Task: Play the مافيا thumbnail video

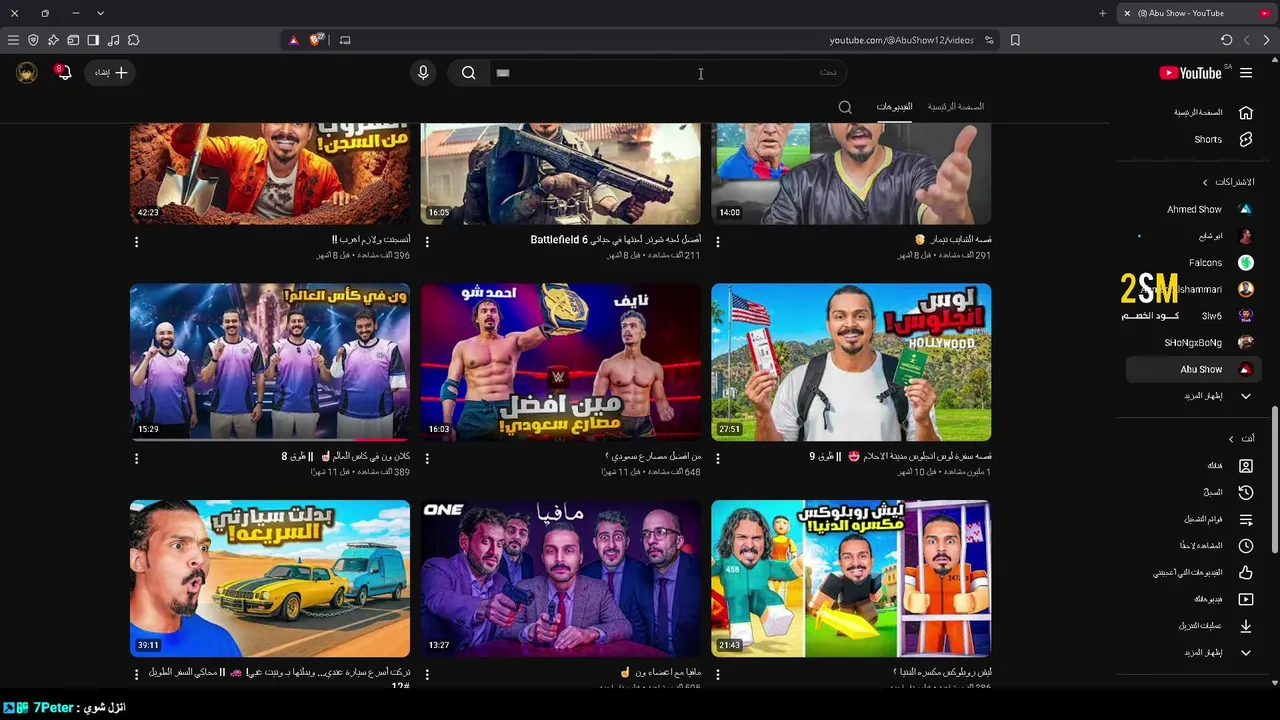Action: [561, 579]
